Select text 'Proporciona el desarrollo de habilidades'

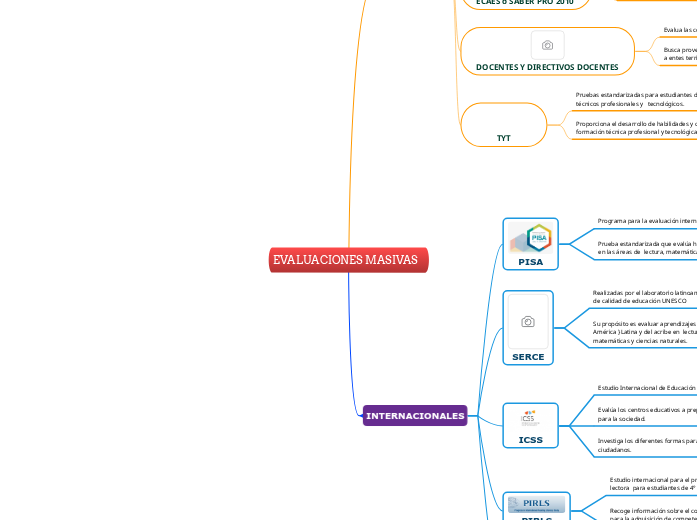point(635,124)
